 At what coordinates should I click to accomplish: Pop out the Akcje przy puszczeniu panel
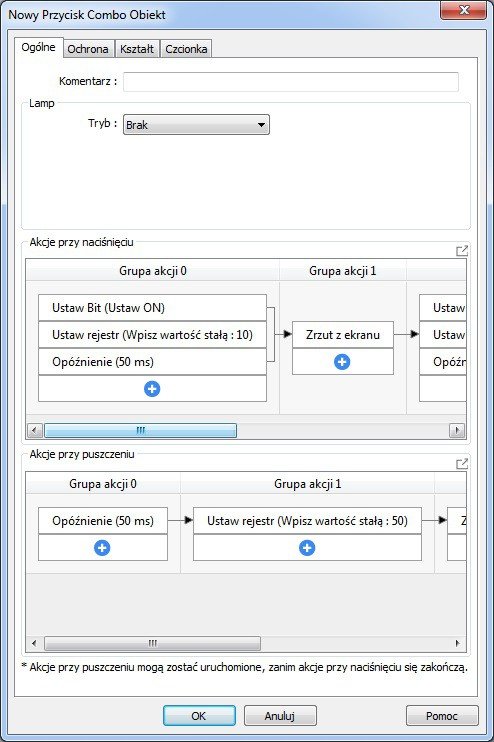tap(462, 463)
